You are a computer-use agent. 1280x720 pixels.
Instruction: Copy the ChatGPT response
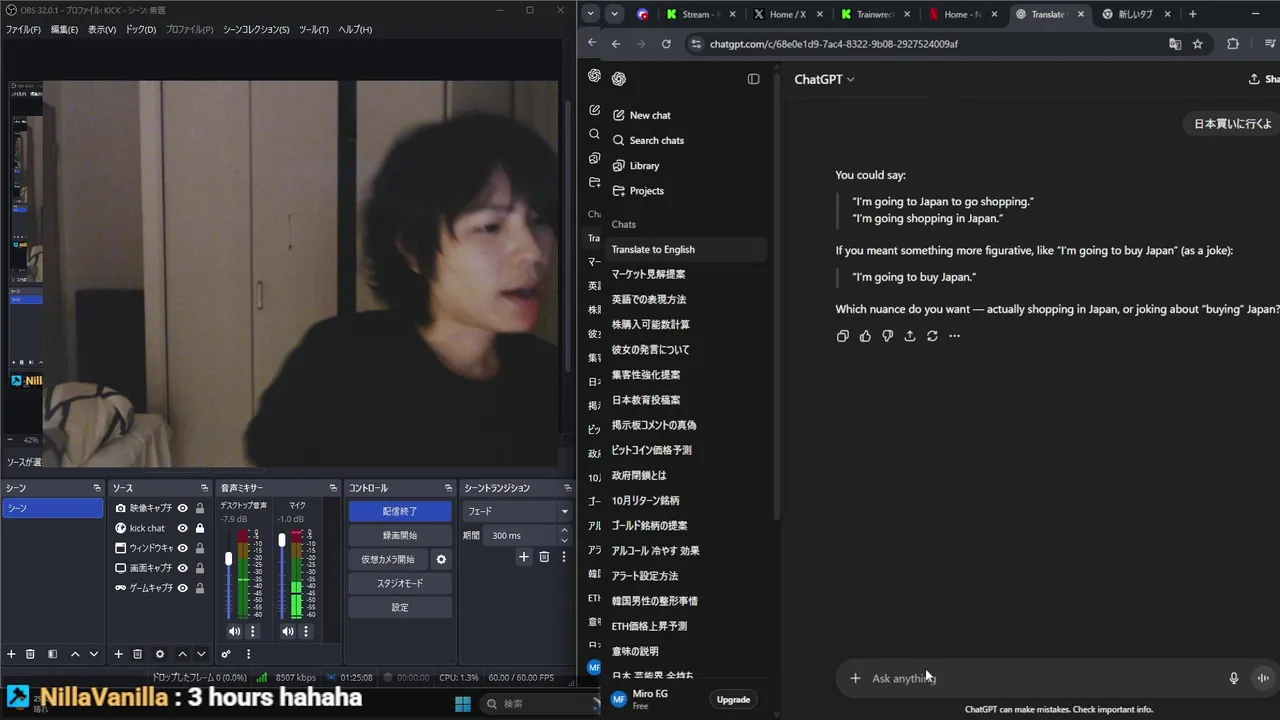pyautogui.click(x=843, y=336)
